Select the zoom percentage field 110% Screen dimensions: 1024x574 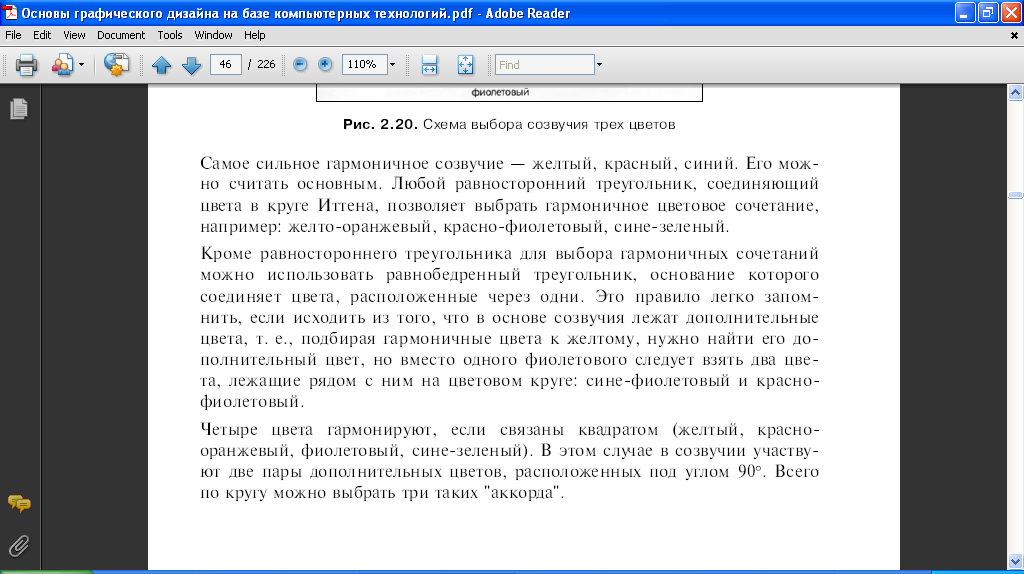pos(364,64)
